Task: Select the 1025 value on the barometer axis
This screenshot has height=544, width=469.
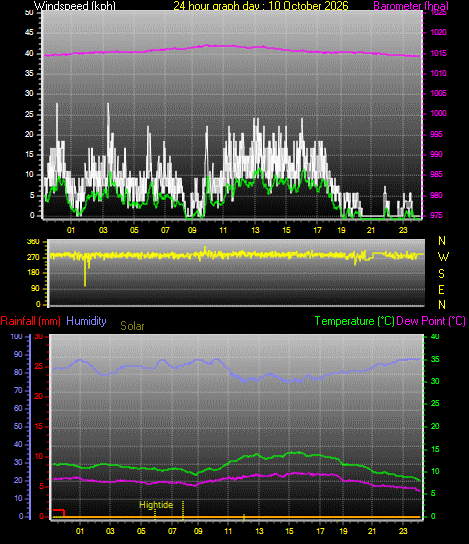Action: coord(438,13)
